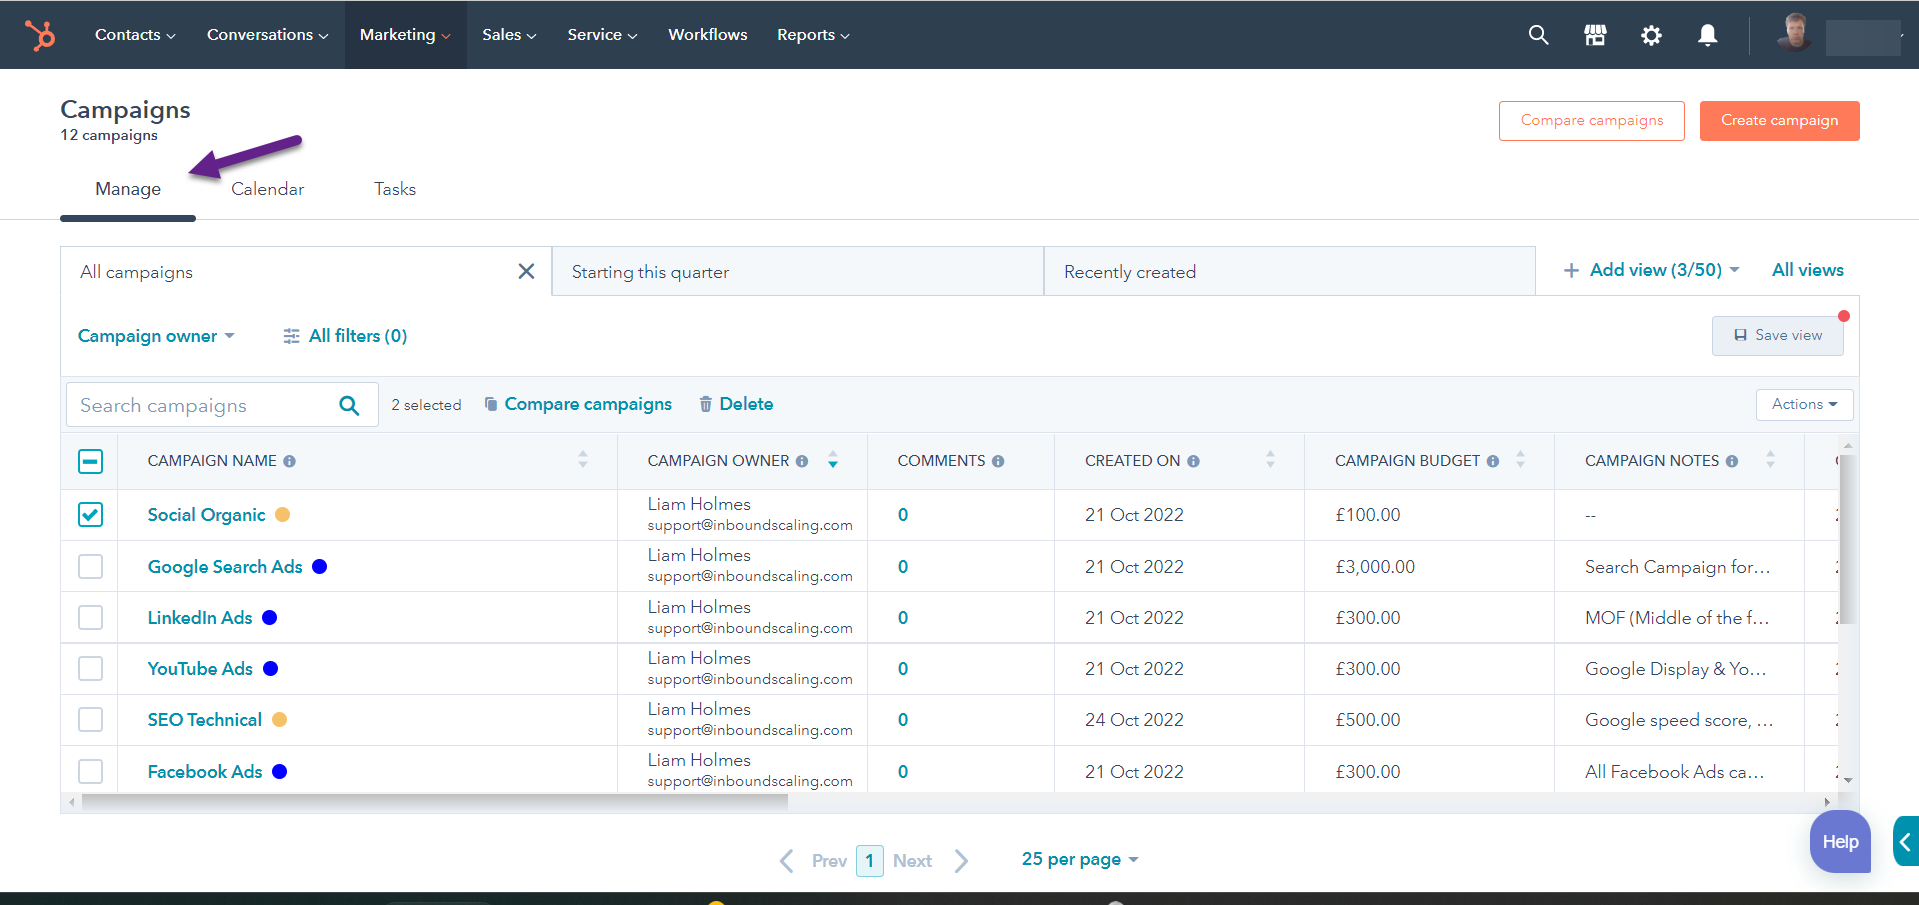This screenshot has height=905, width=1919.
Task: Open the marketplace icon
Action: [1595, 35]
